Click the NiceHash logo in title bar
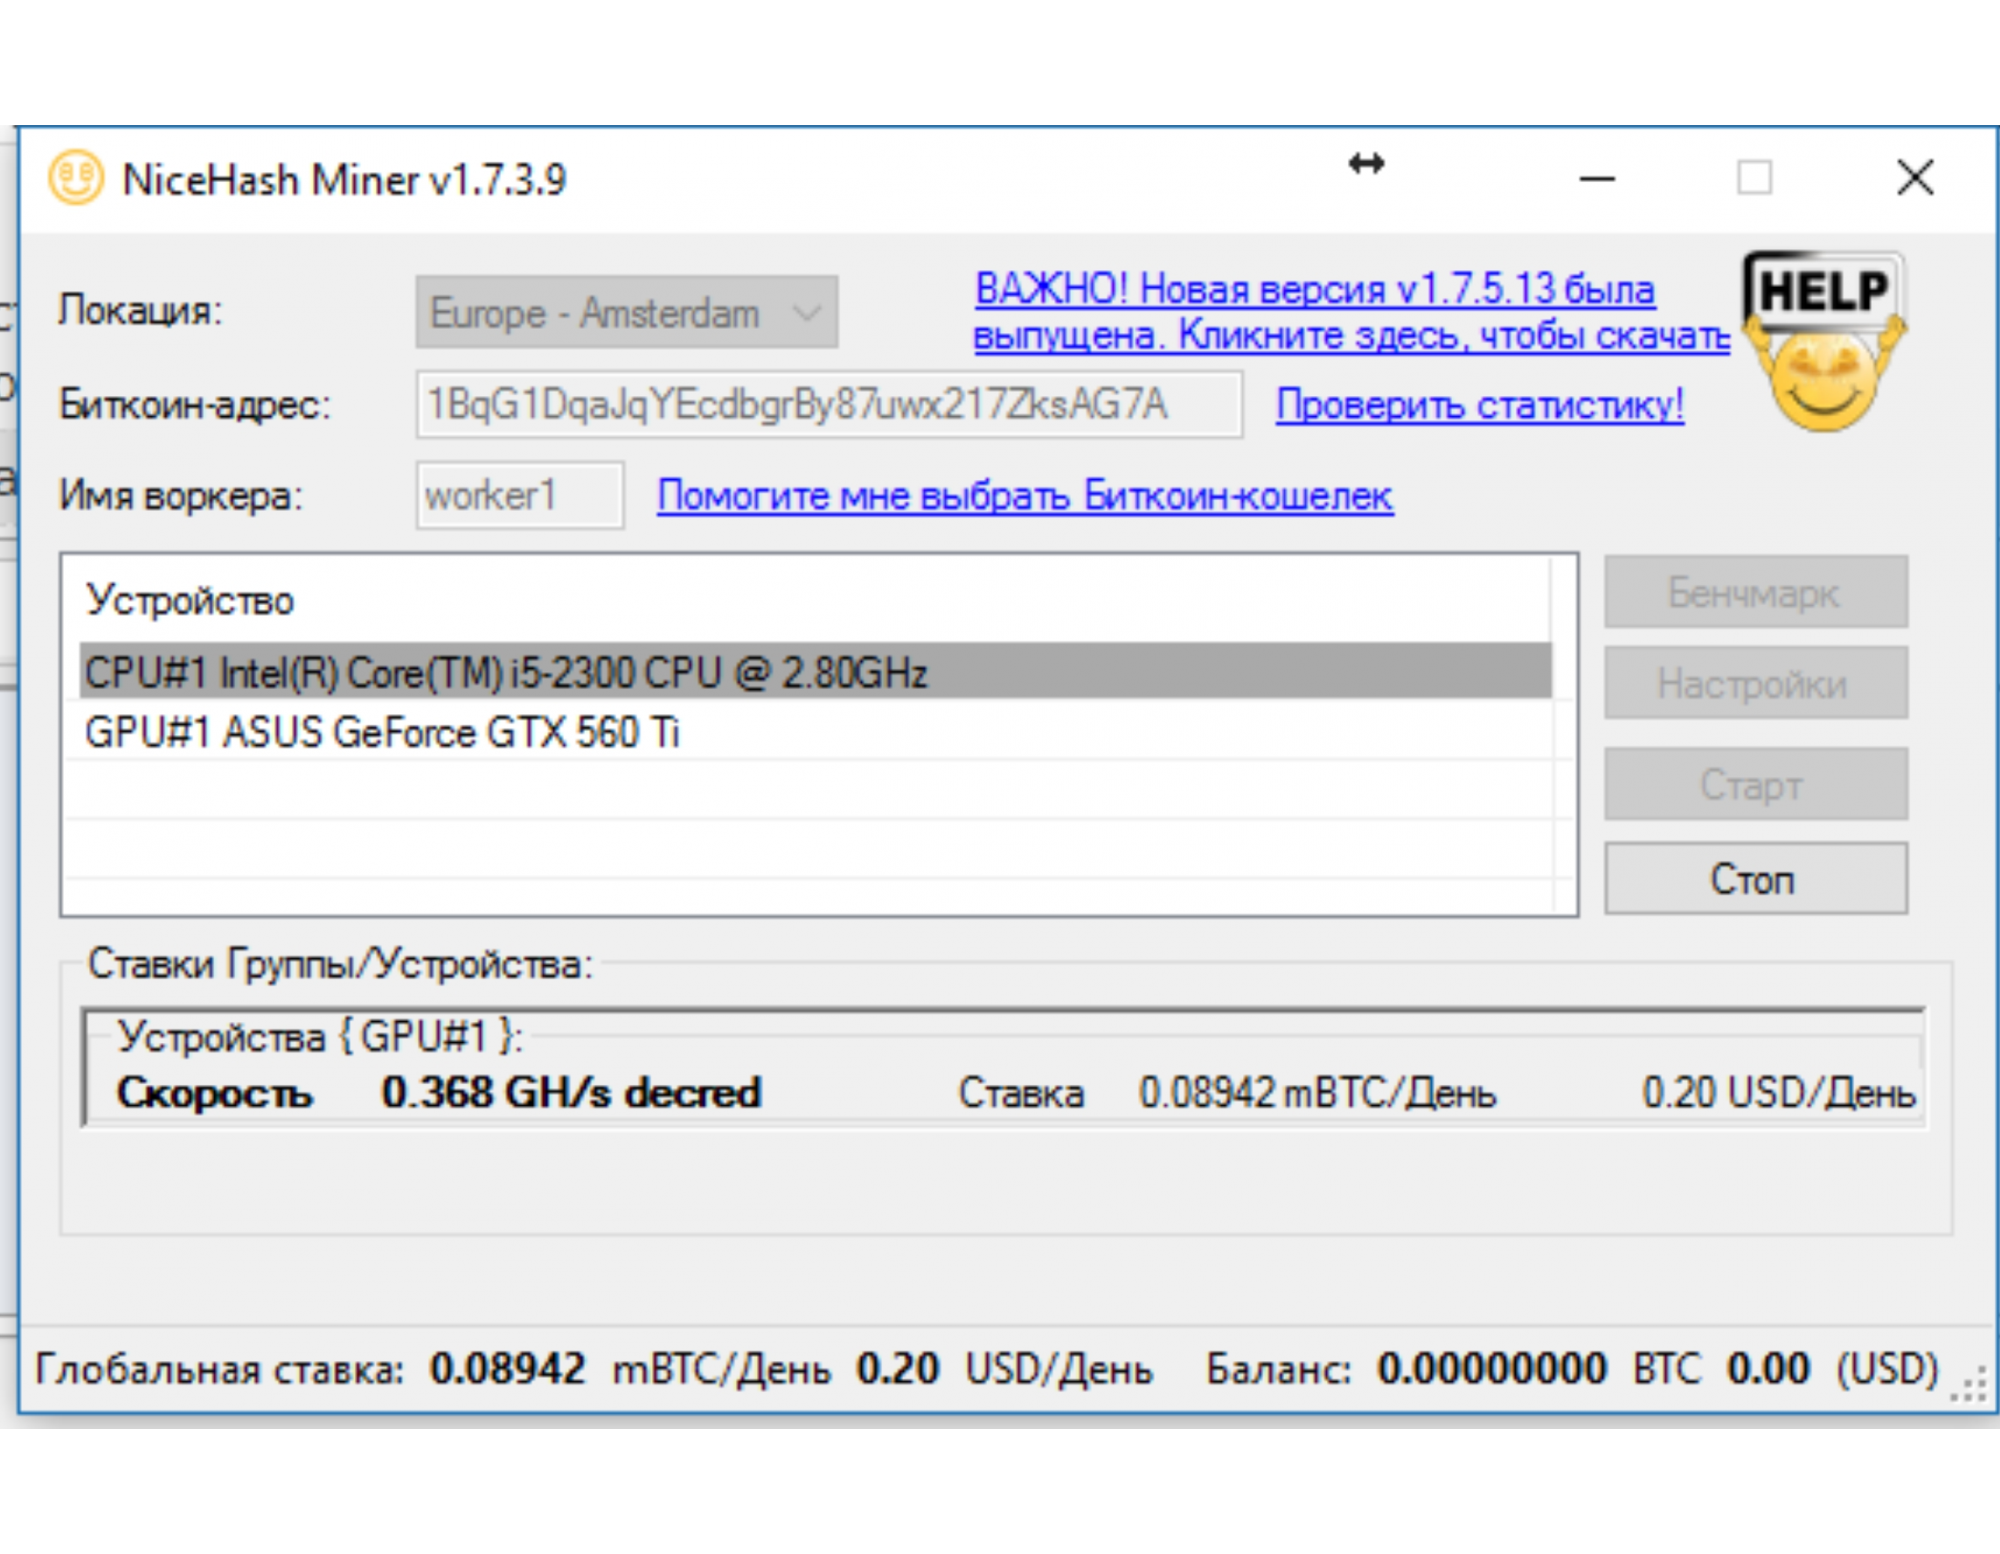Screen dimensions: 2000x1554 tap(76, 178)
